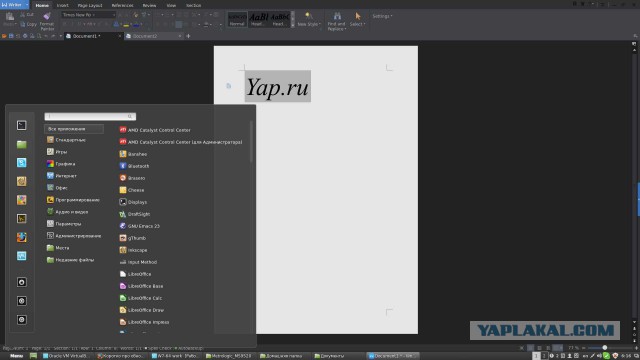Open the terminal from menu favorites
Viewport: 640px width, 360px height.
click(22, 125)
